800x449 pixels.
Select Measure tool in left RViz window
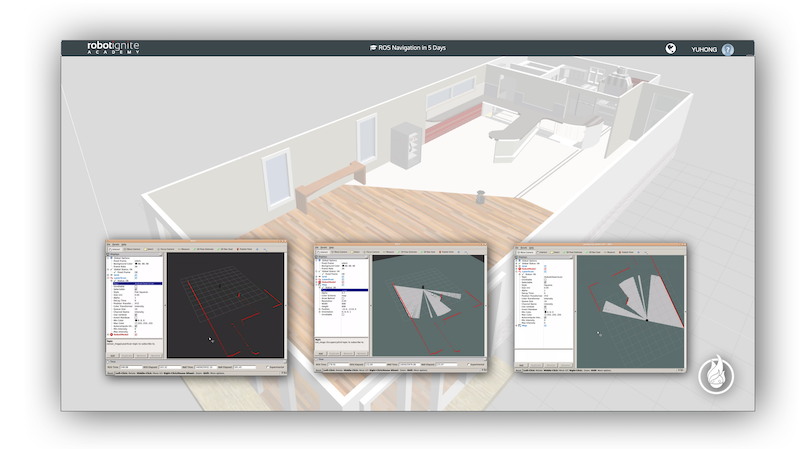click(x=184, y=249)
